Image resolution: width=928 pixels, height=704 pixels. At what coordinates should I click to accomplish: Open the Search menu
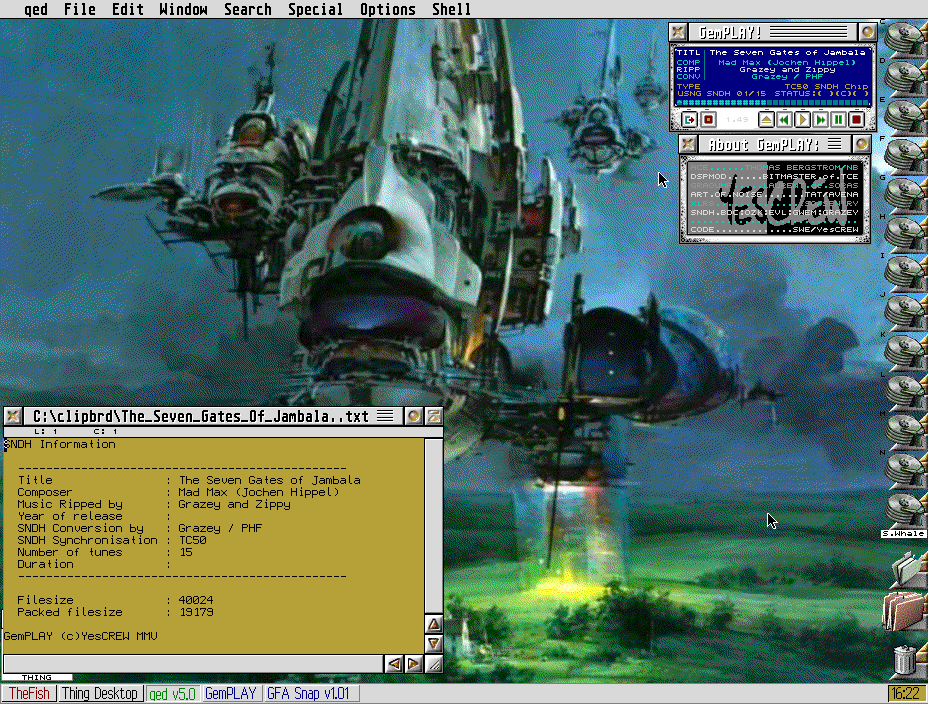247,9
